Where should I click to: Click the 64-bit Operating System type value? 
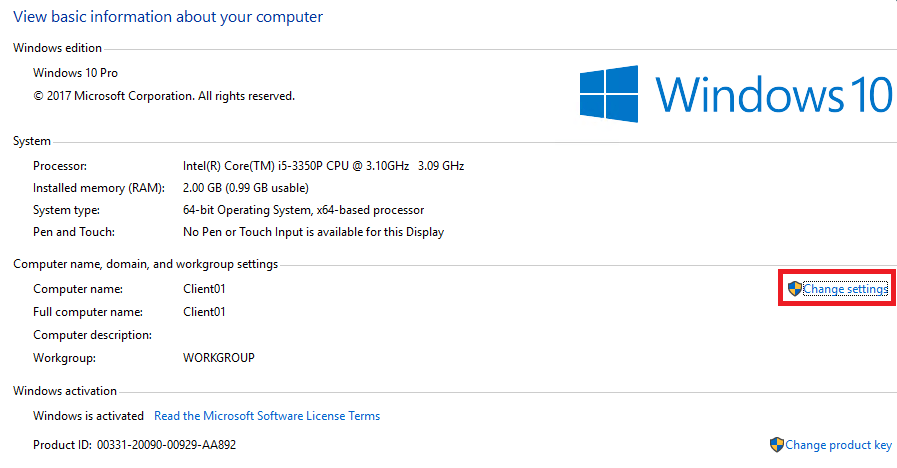click(x=303, y=210)
